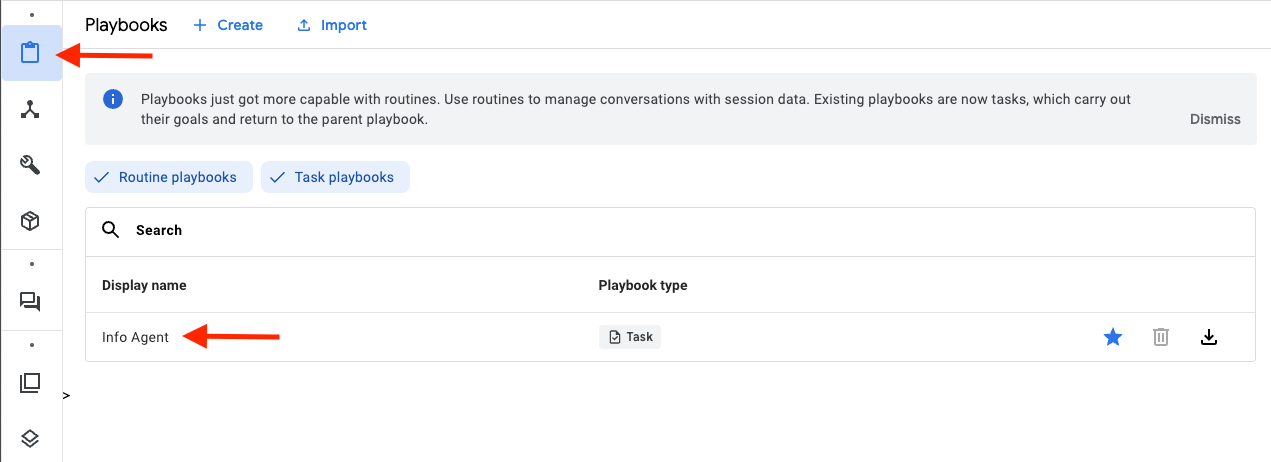Open the conversation chat bubbles icon
This screenshot has height=462, width=1271.
[31, 301]
